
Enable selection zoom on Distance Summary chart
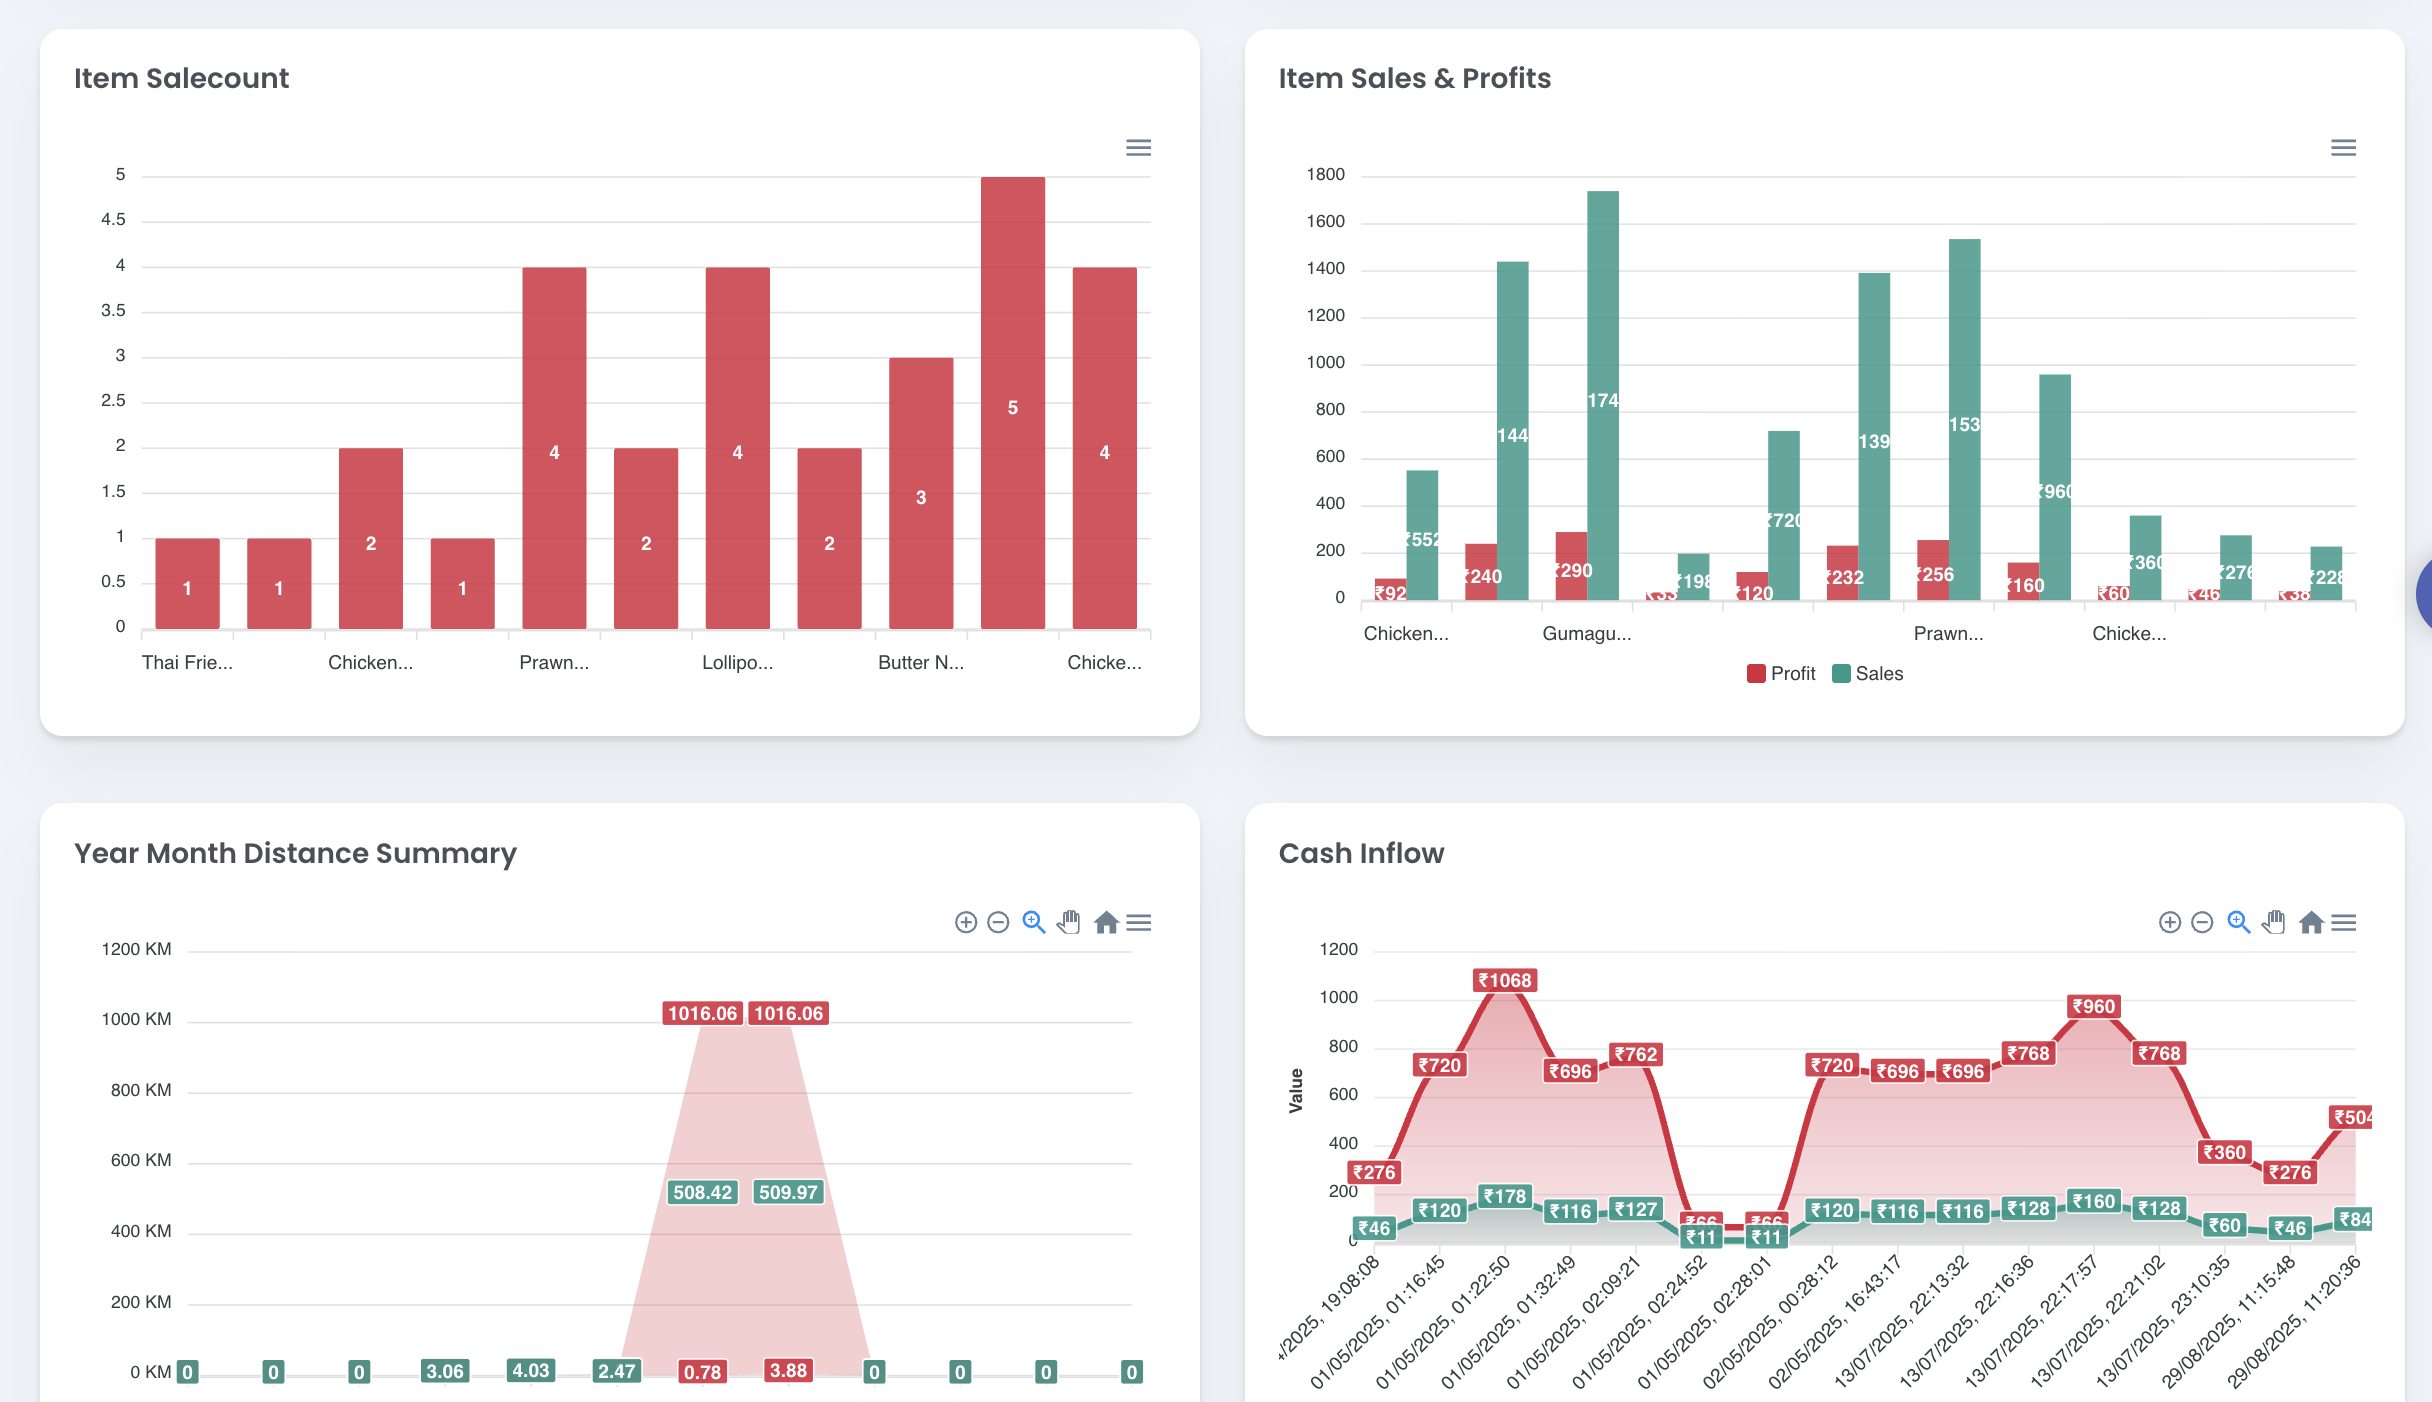(1033, 922)
